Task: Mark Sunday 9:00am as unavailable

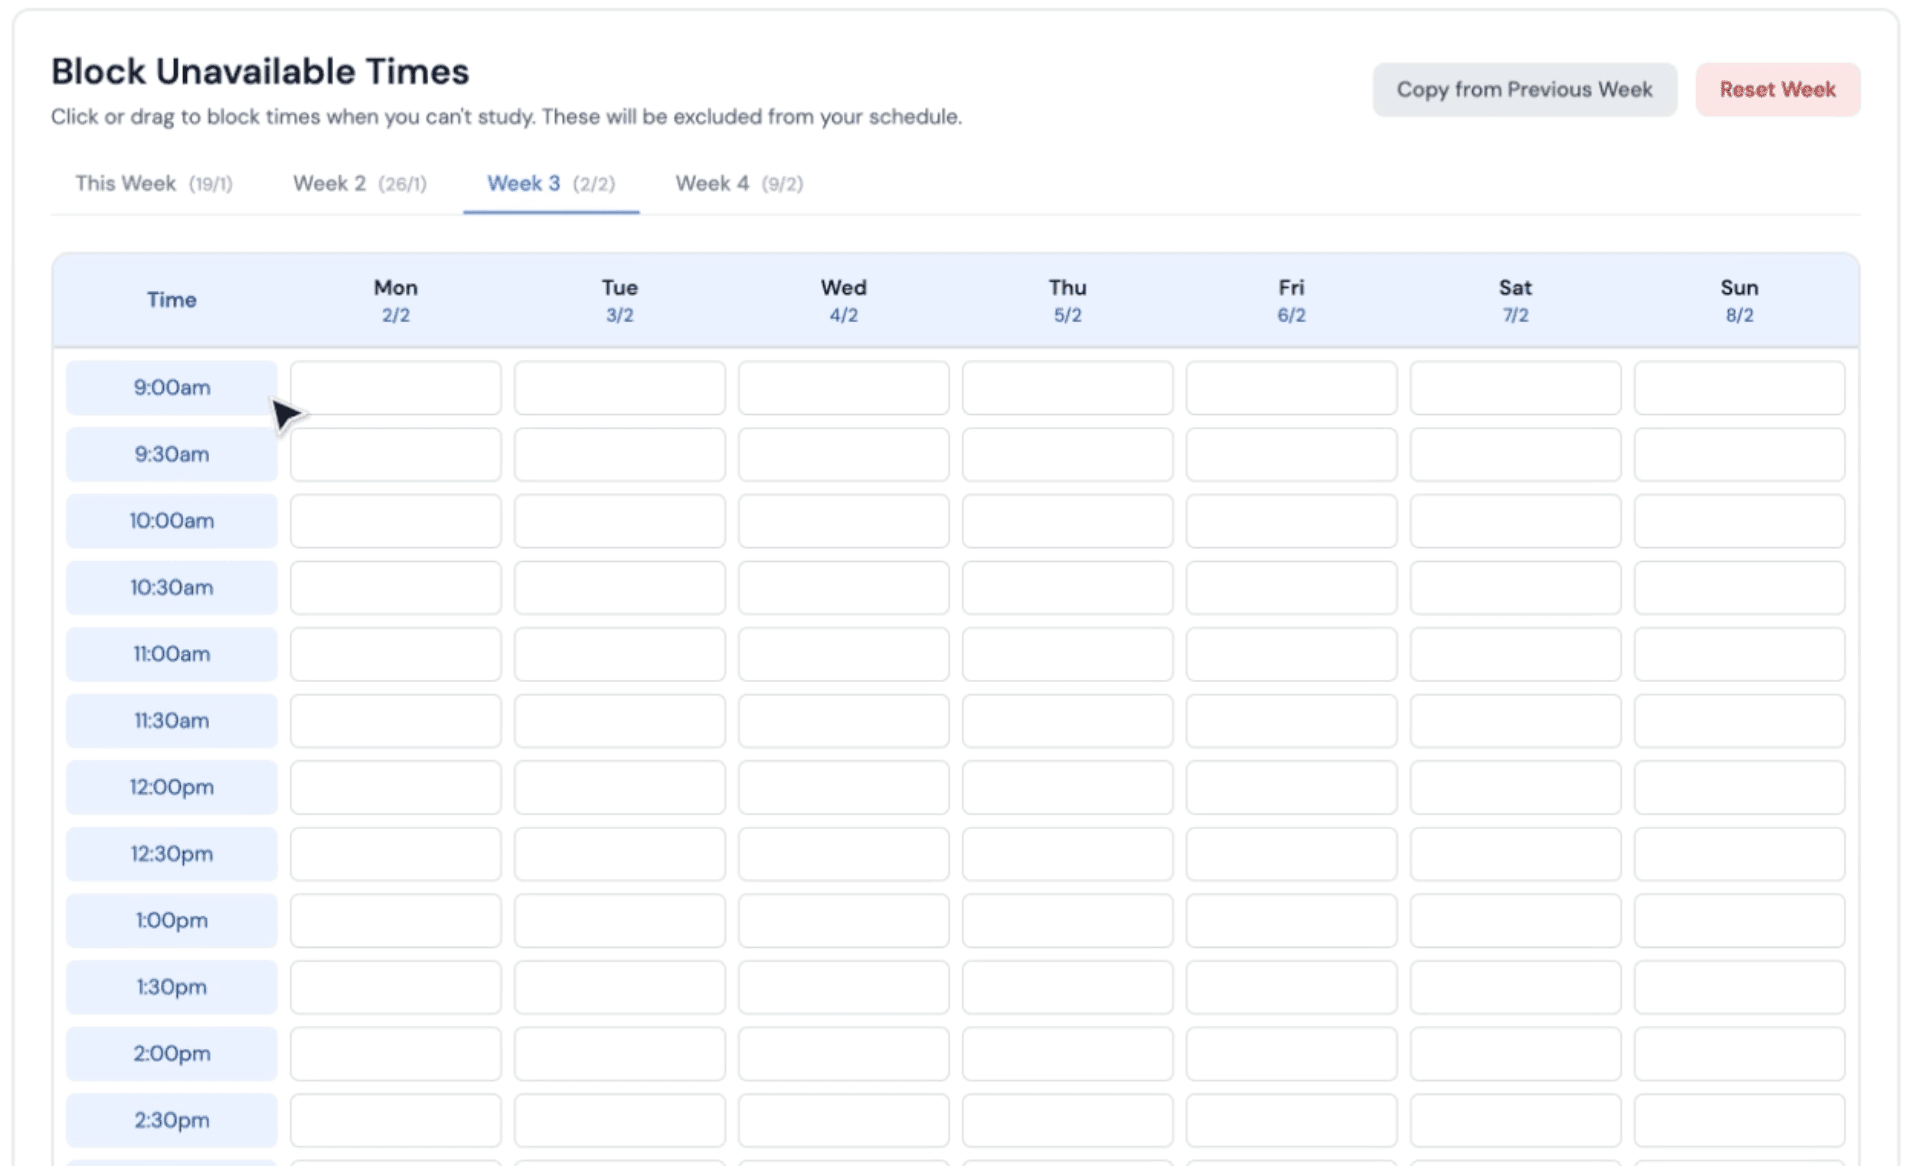Action: [1739, 388]
